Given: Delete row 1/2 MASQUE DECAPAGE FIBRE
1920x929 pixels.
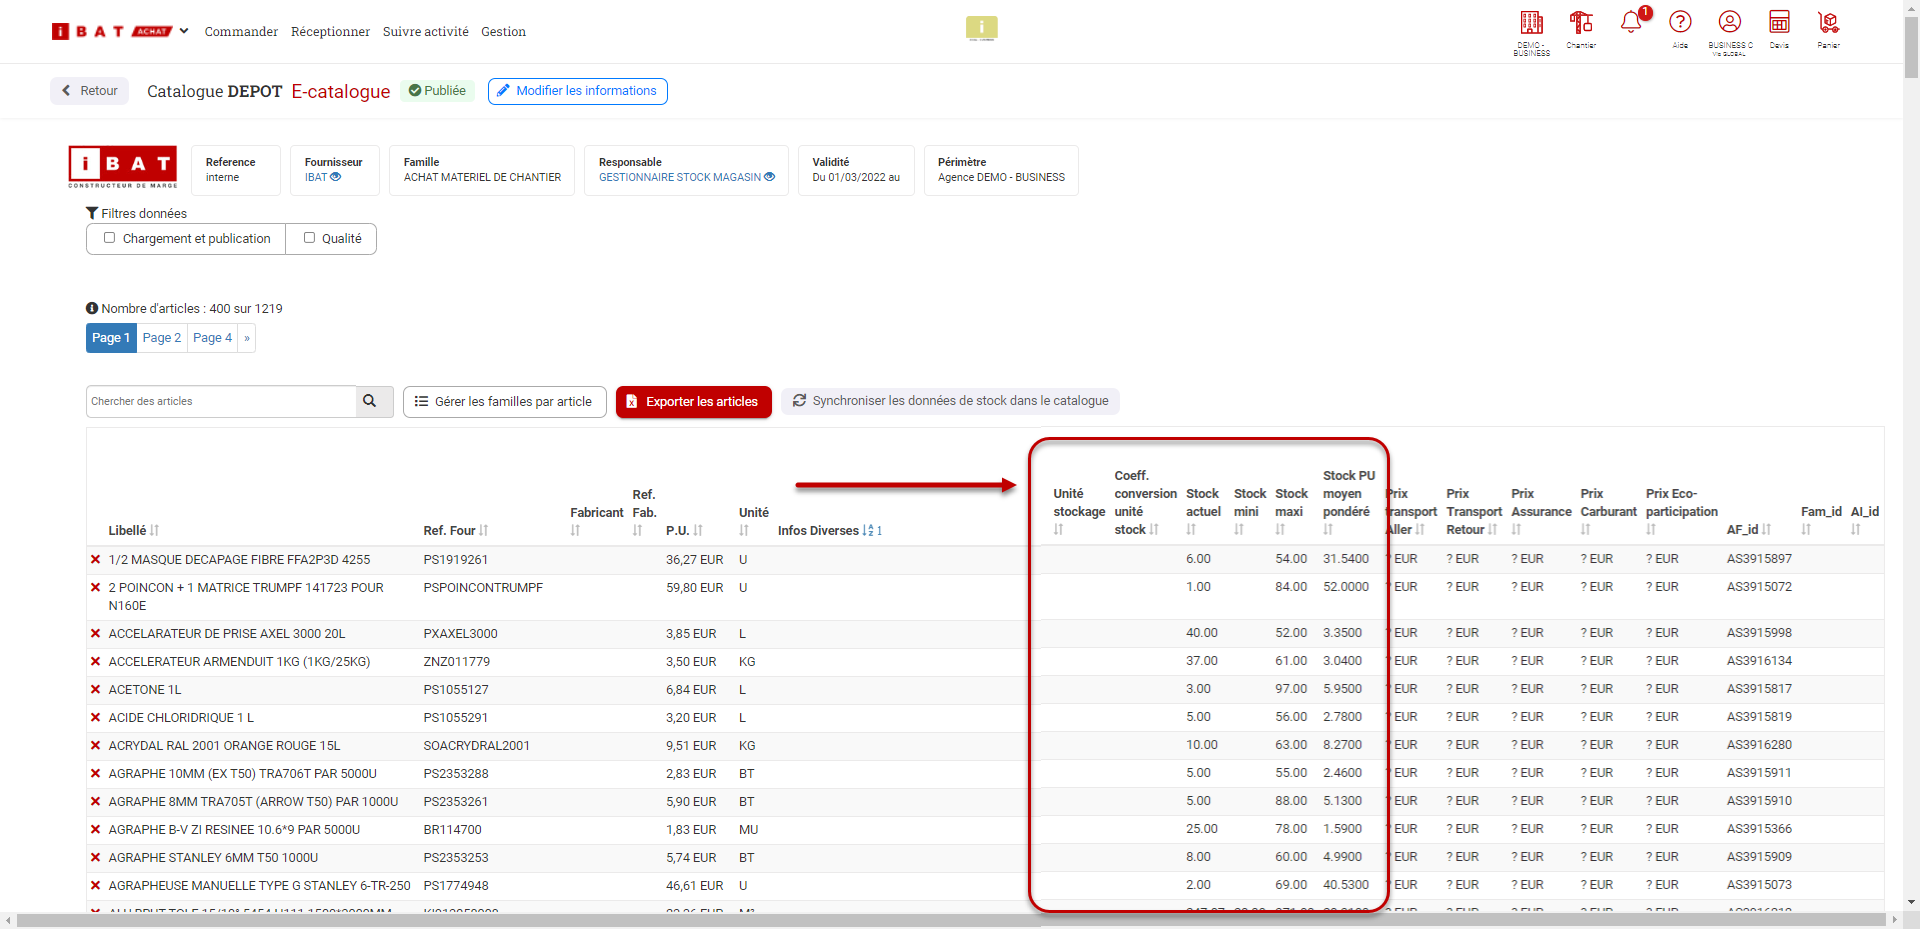Looking at the screenshot, I should [x=96, y=560].
